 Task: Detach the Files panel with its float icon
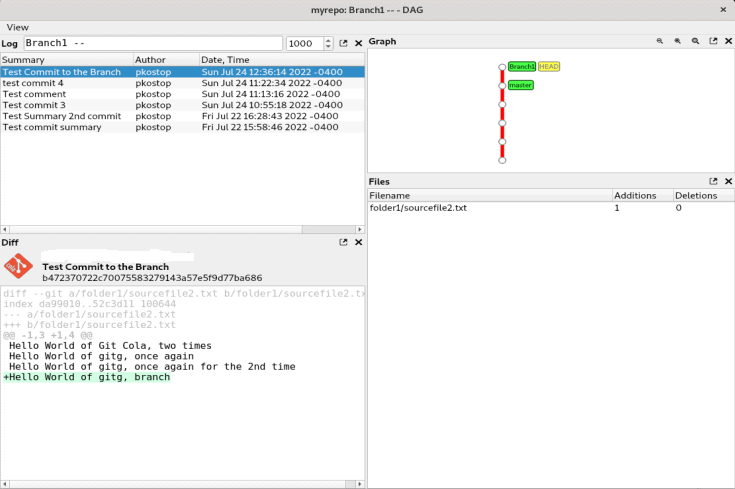[713, 181]
